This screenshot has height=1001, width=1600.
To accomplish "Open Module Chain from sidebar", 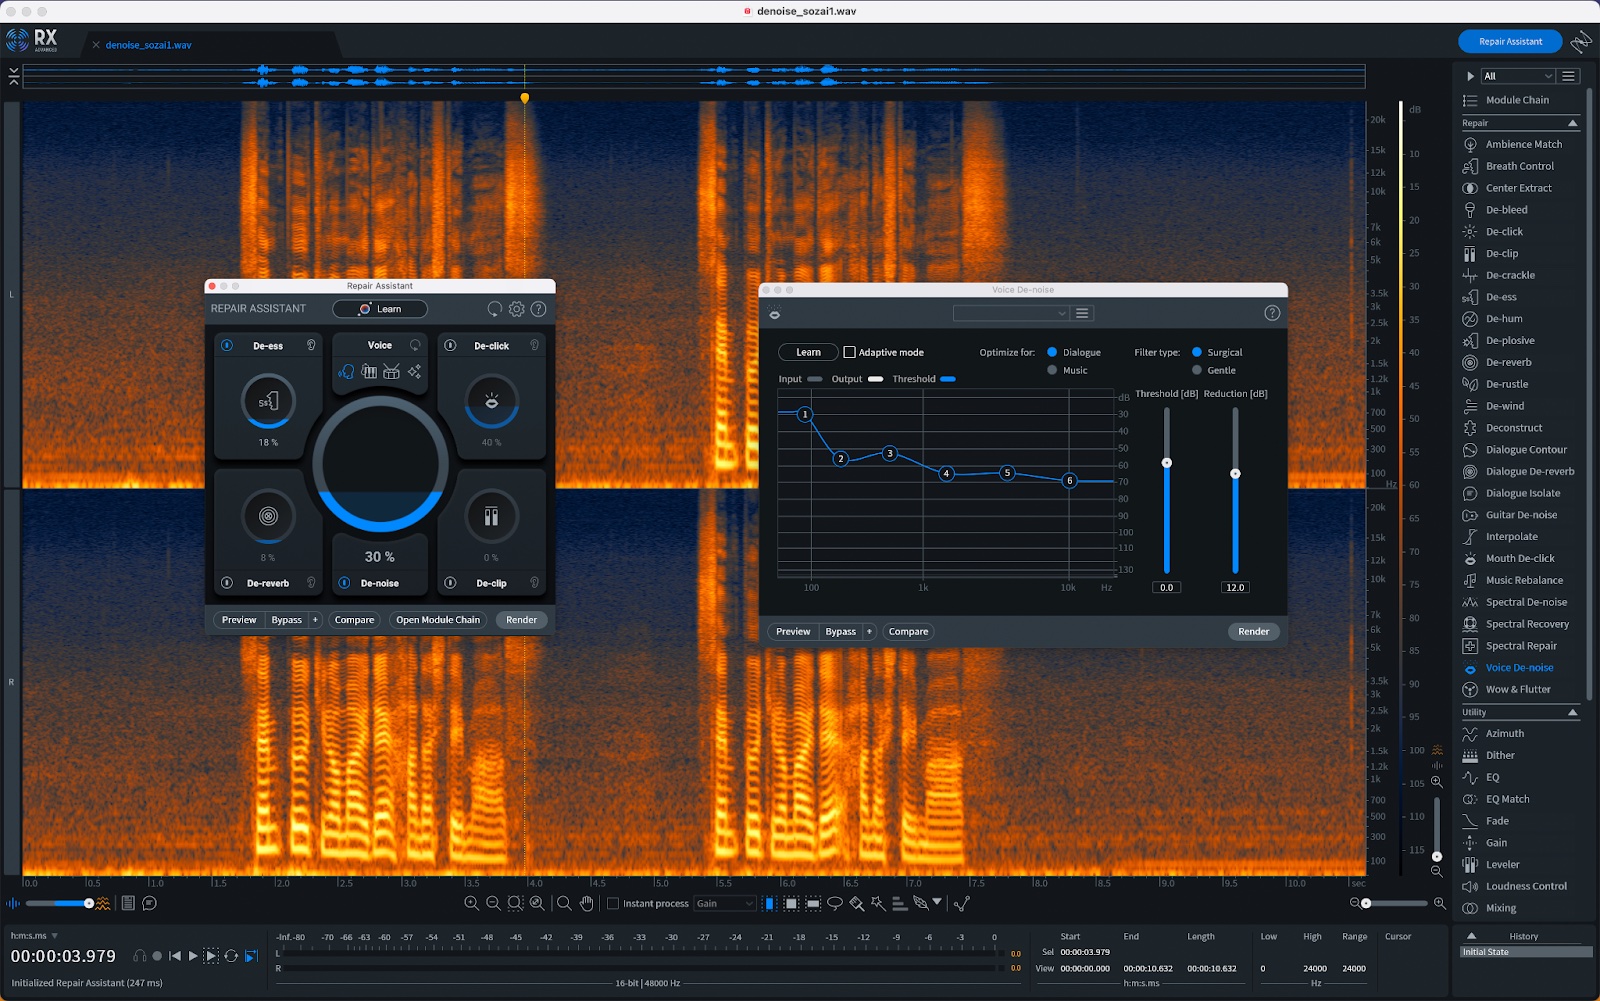I will tap(1517, 100).
